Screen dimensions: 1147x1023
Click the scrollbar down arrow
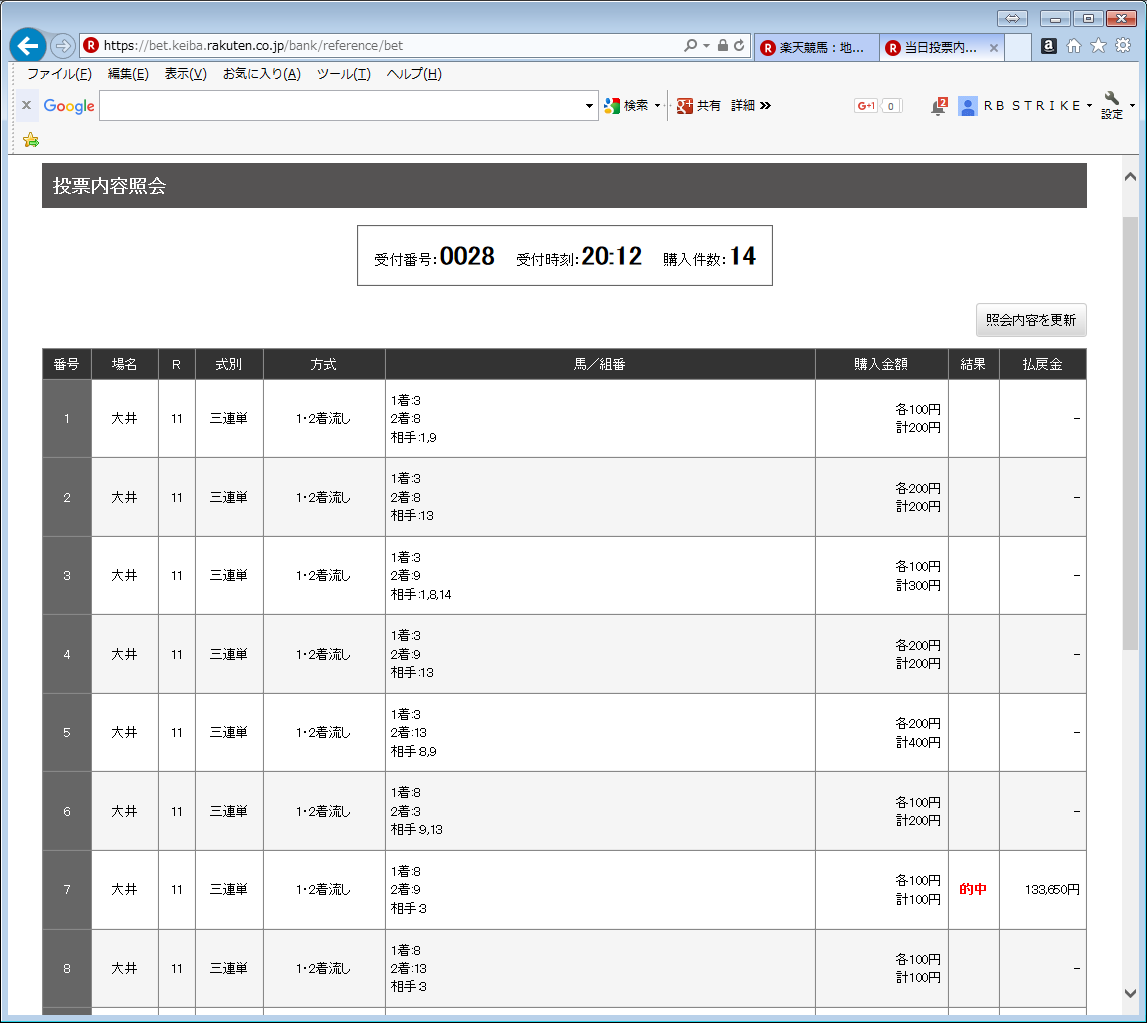[x=1130, y=993]
